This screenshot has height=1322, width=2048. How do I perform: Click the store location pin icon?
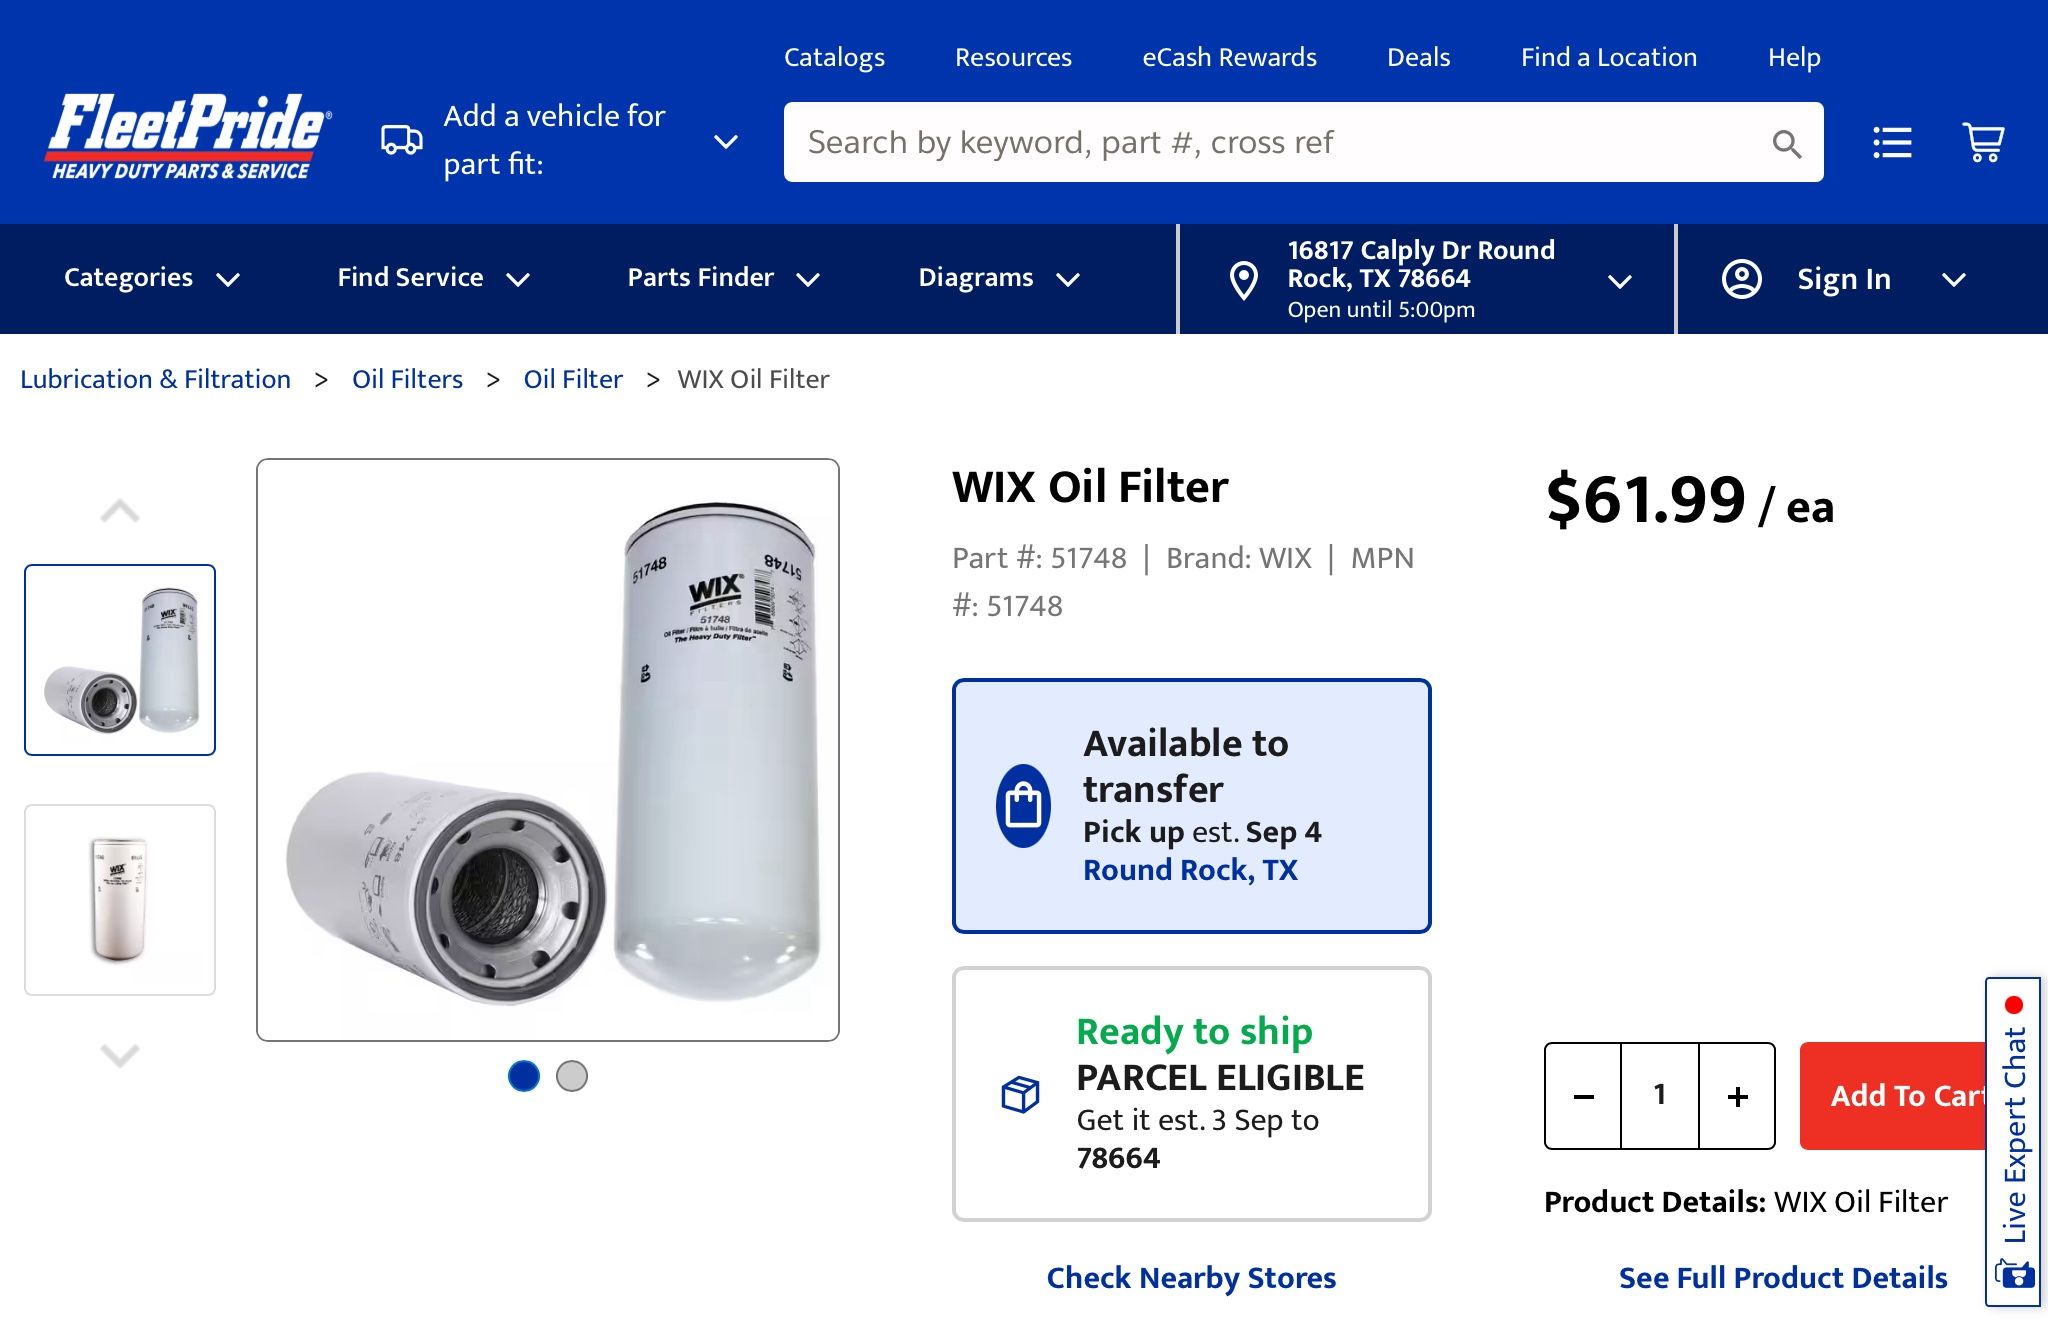pos(1243,279)
